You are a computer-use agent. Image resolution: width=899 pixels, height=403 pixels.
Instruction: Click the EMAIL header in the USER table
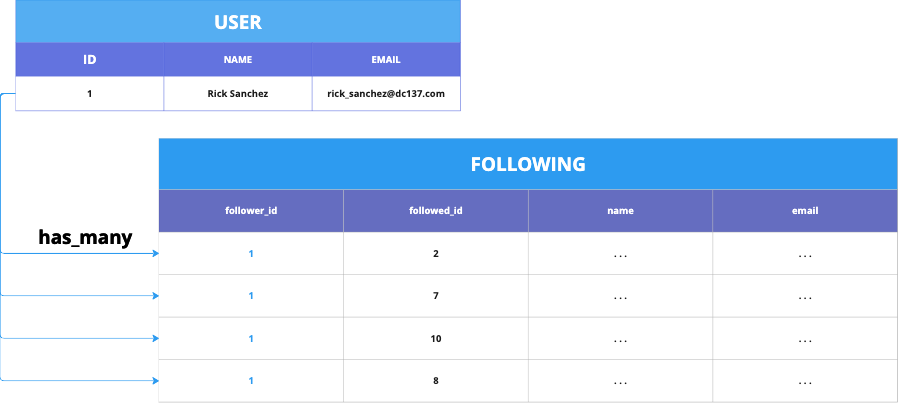click(385, 59)
